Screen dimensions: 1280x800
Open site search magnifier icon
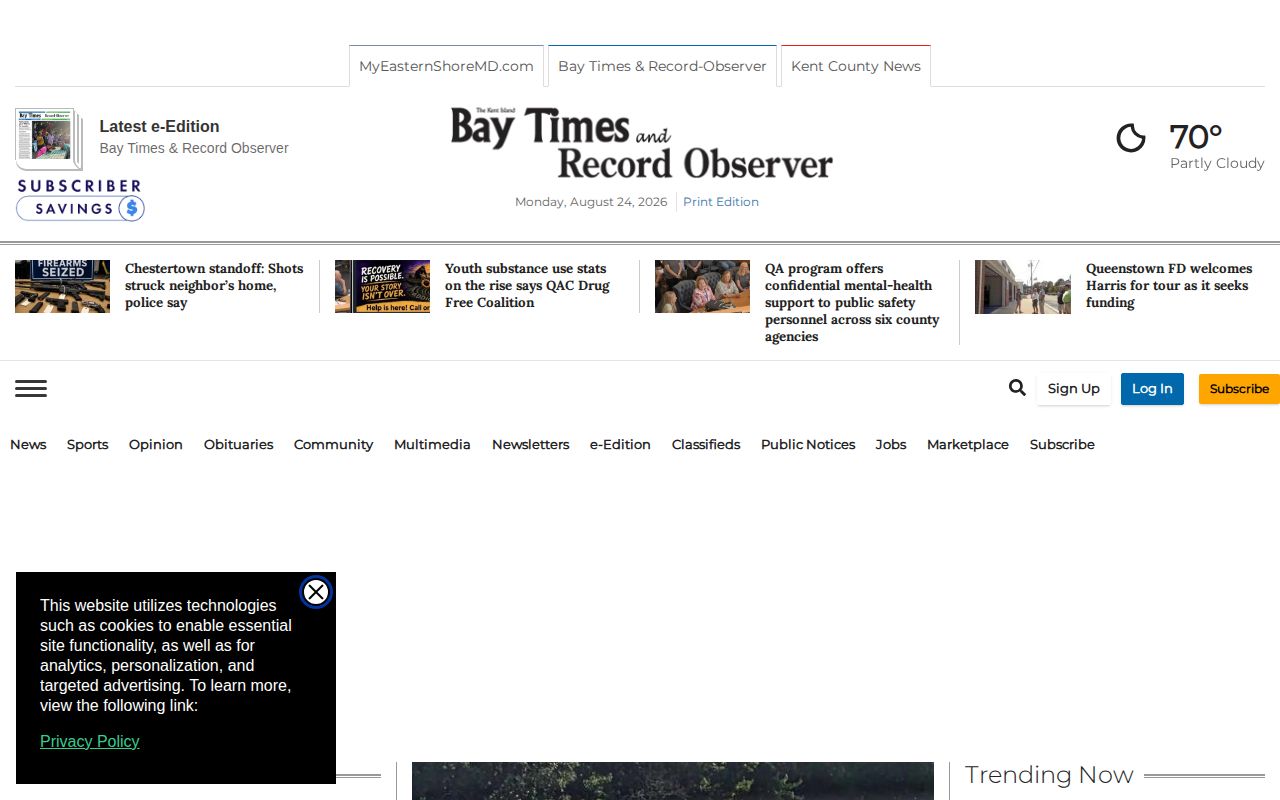1017,388
